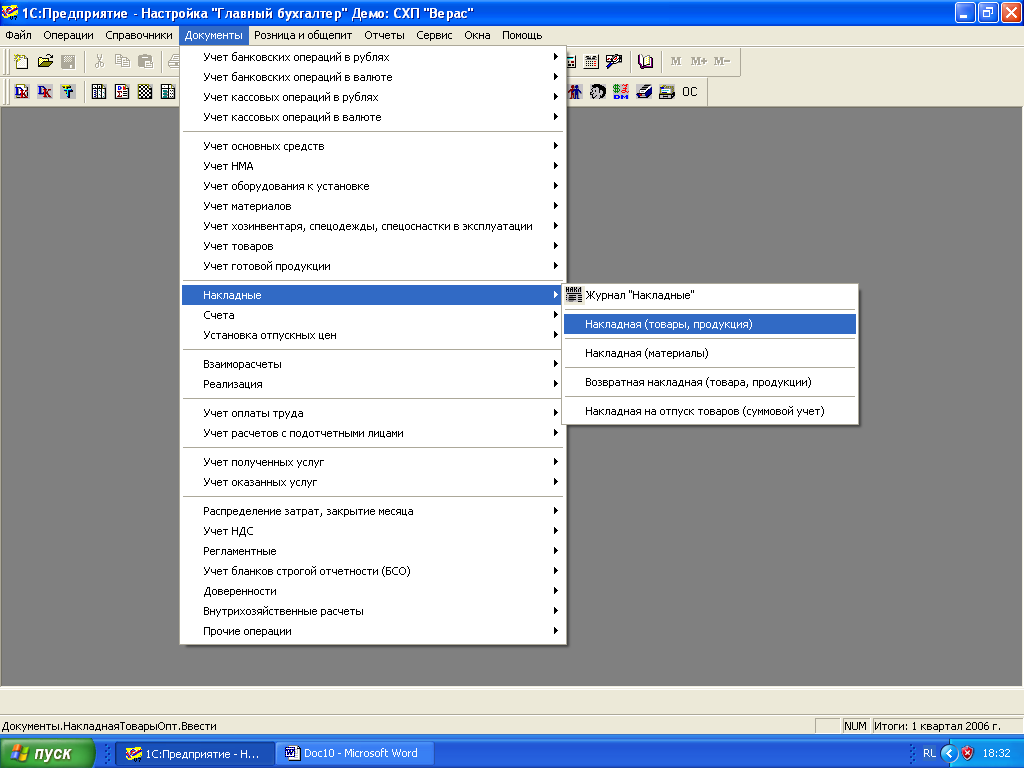
Task: Open the Операции menu
Action: [69, 35]
